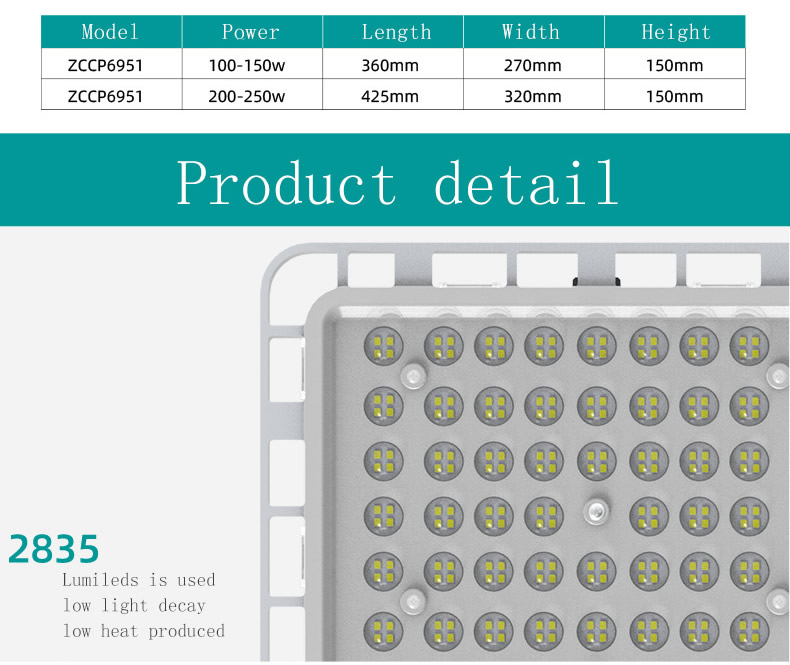Click the 'low light decay' line
The height and width of the screenshot is (665, 790).
coord(134,605)
